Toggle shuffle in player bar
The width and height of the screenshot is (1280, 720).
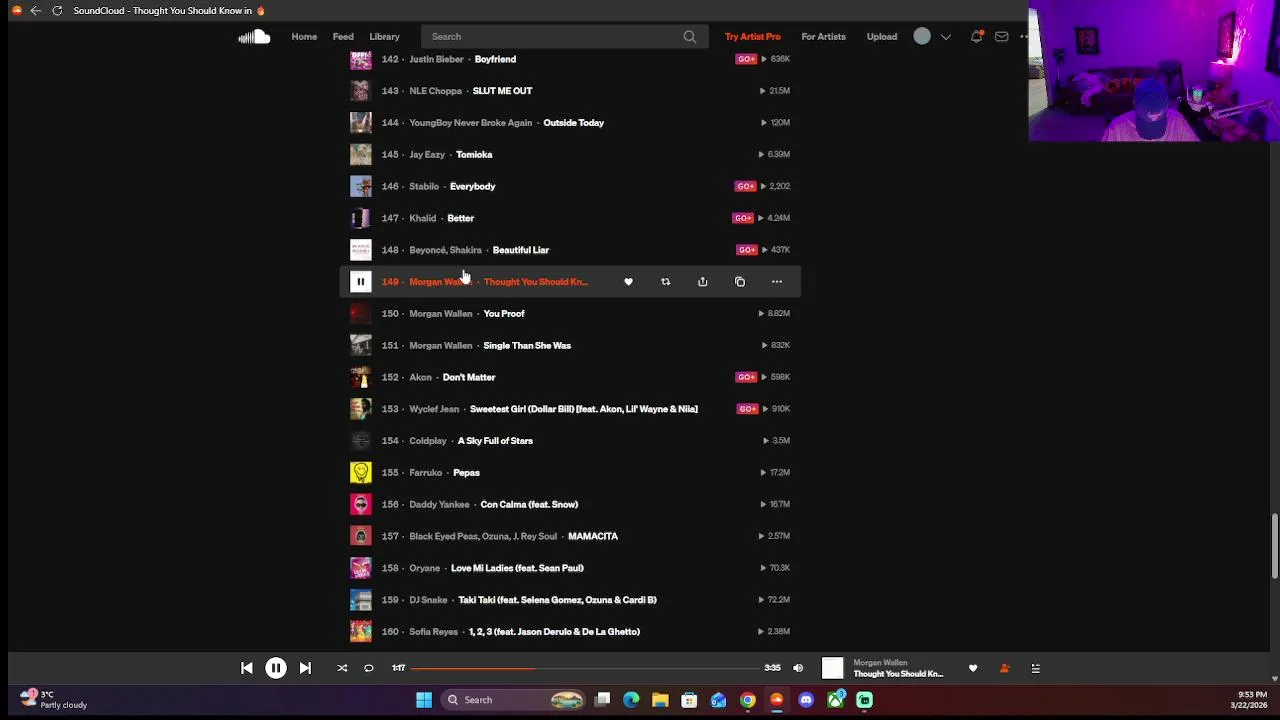(342, 668)
